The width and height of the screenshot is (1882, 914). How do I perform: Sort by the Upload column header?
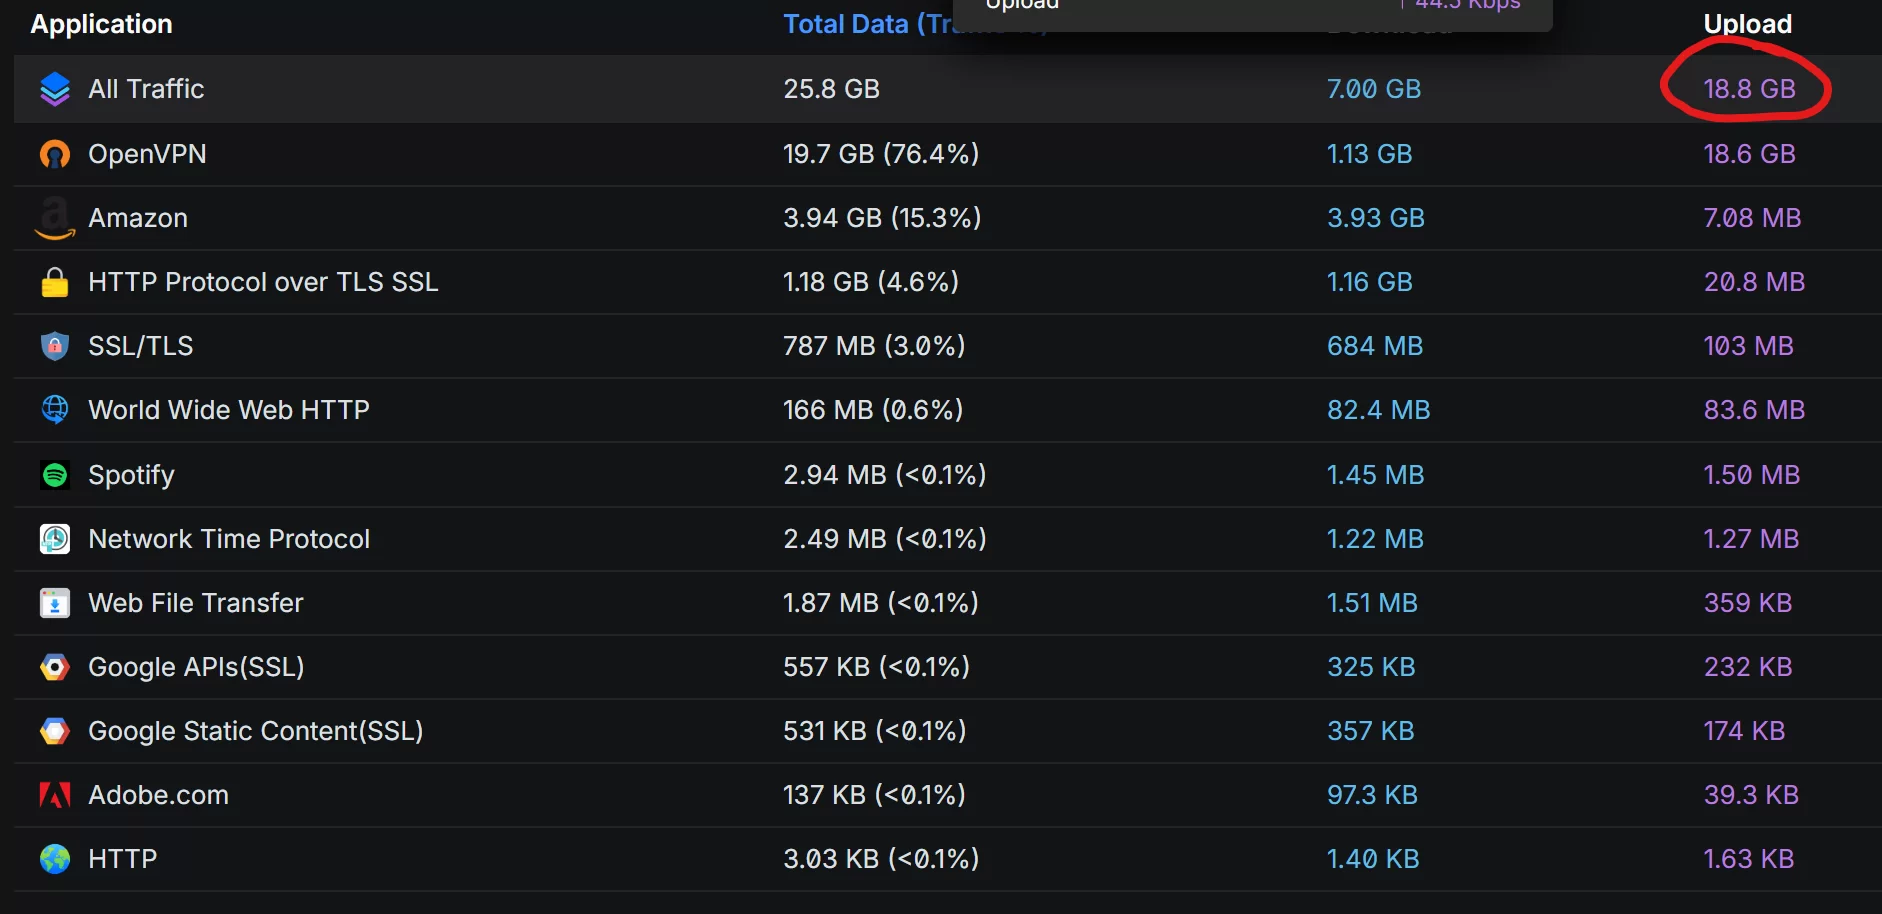1748,24
